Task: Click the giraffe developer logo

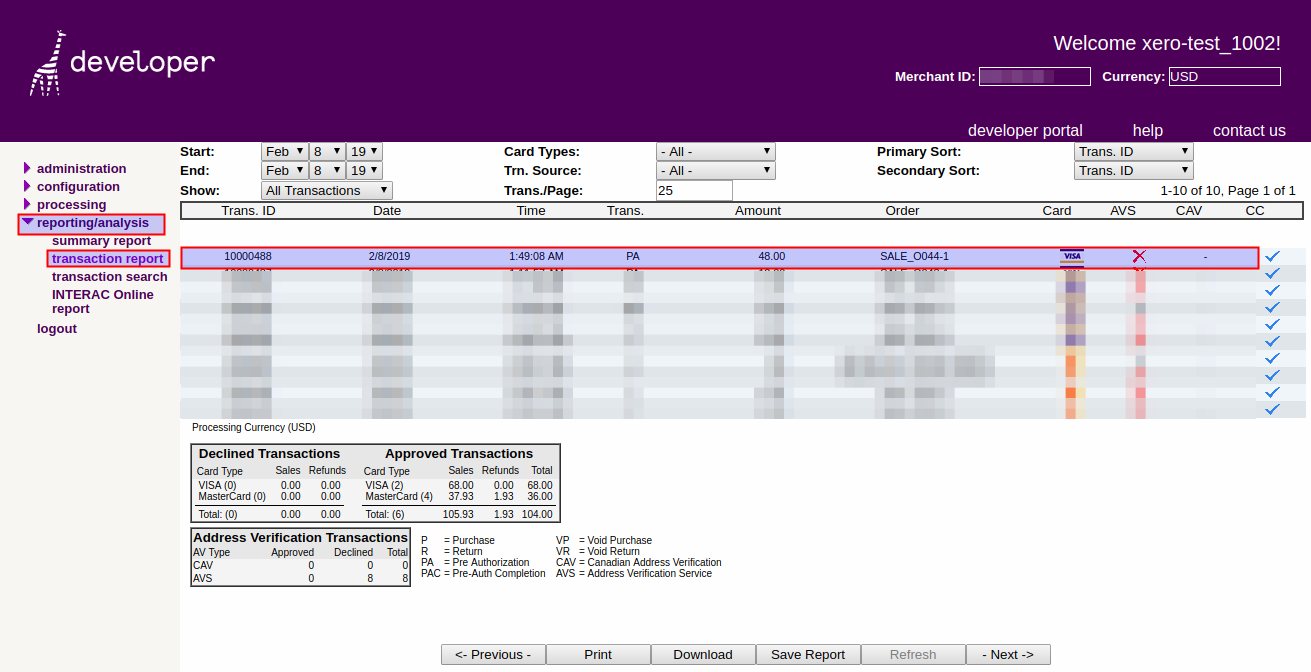Action: 121,63
